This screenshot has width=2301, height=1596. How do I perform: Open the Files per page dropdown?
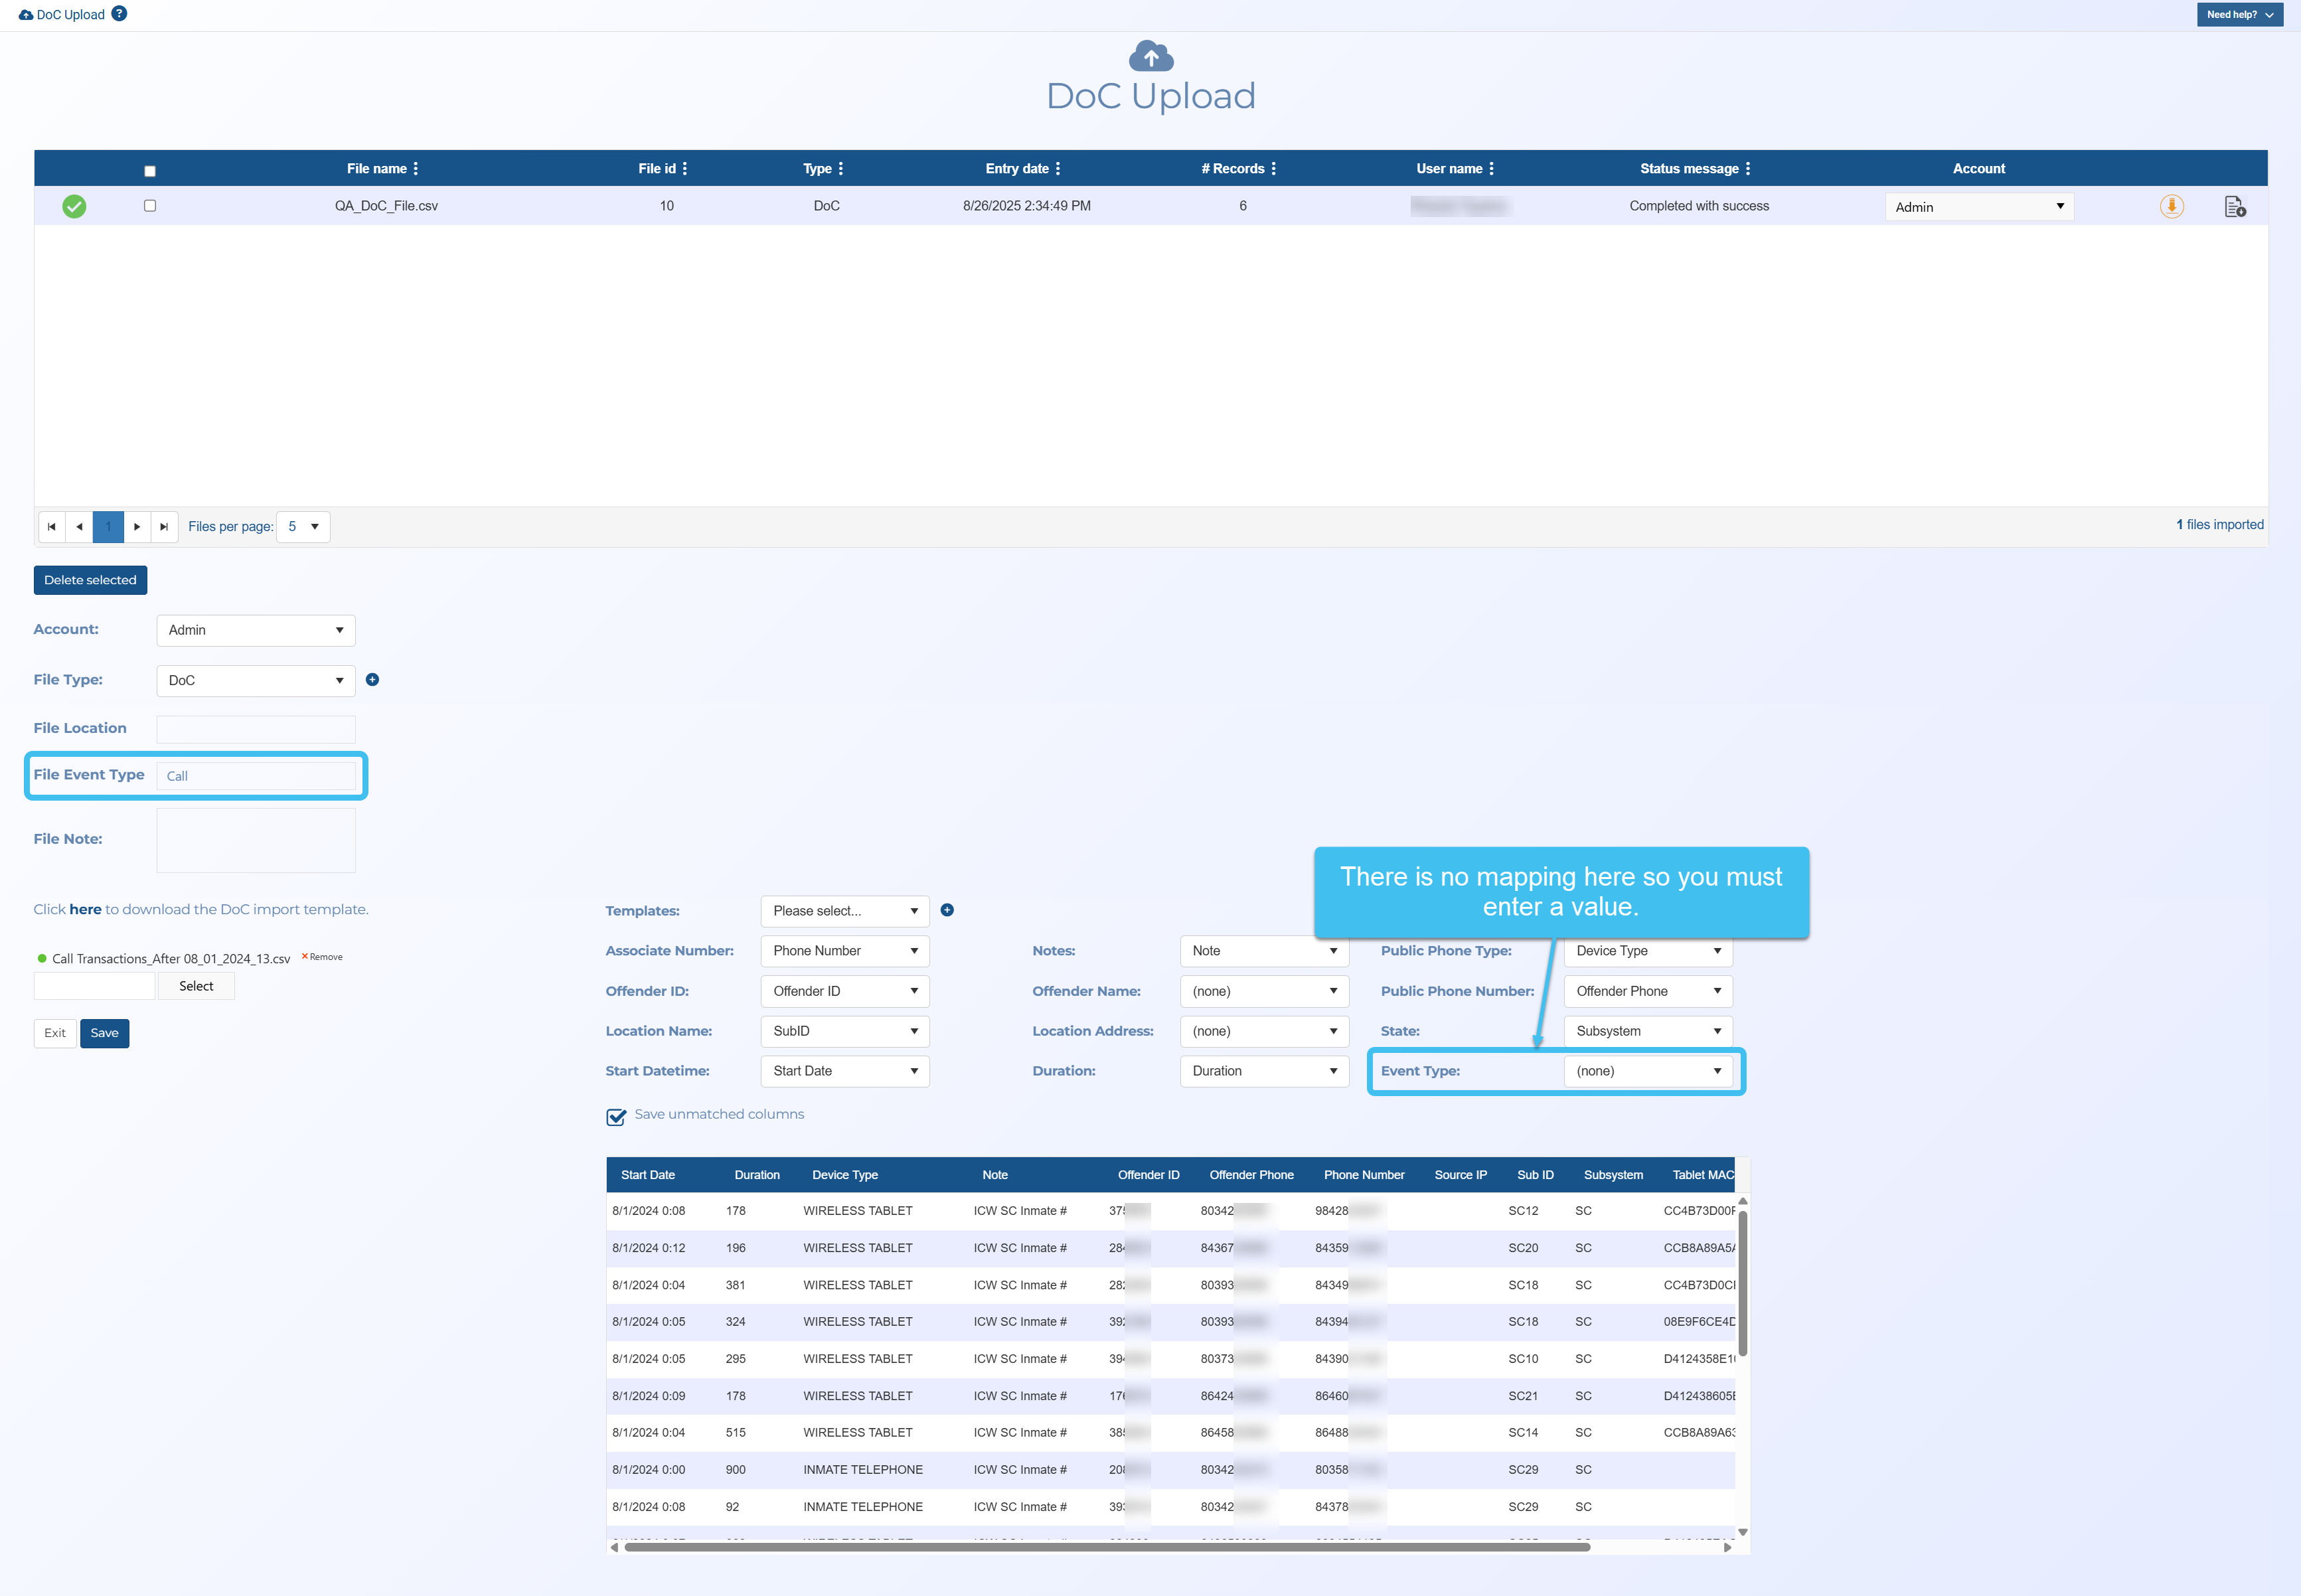tap(303, 527)
